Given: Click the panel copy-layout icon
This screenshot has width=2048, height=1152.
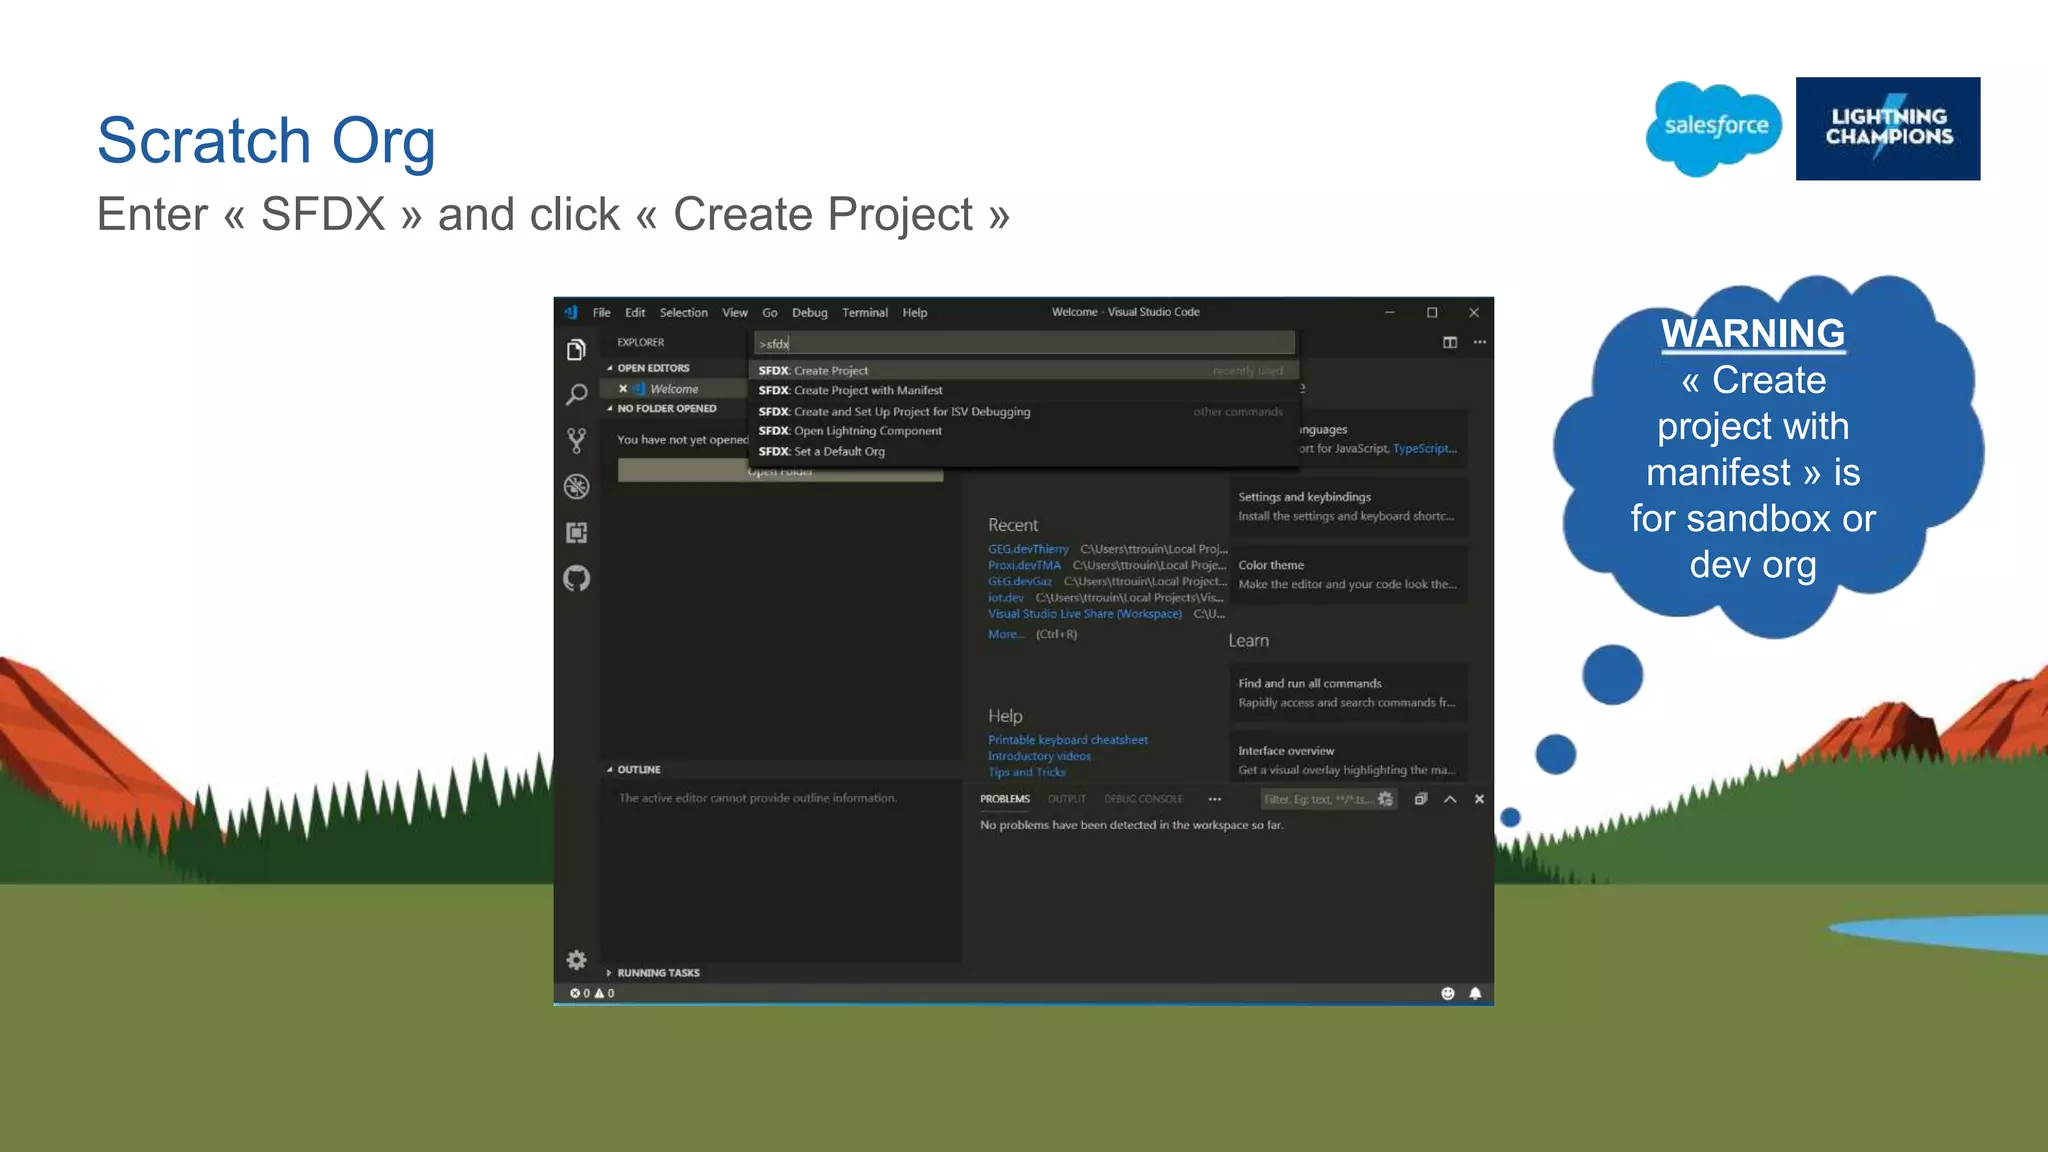Looking at the screenshot, I should [1420, 799].
